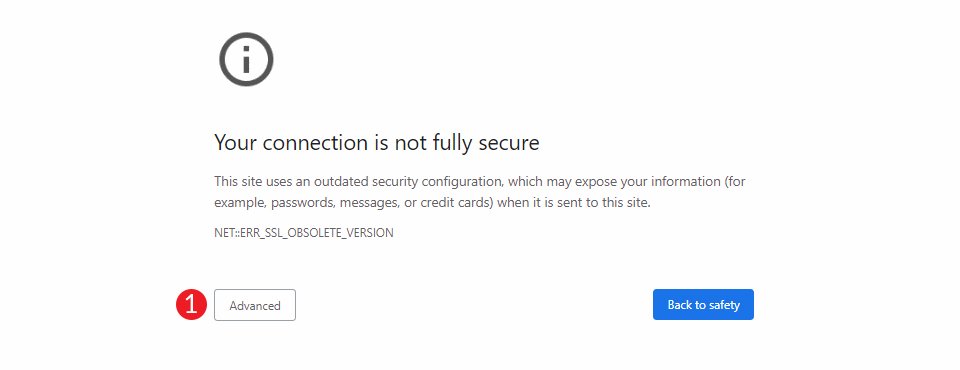Click the "NET::ERR_SSL" start of the error code
Screen dimensions: 960x370
(x=249, y=233)
